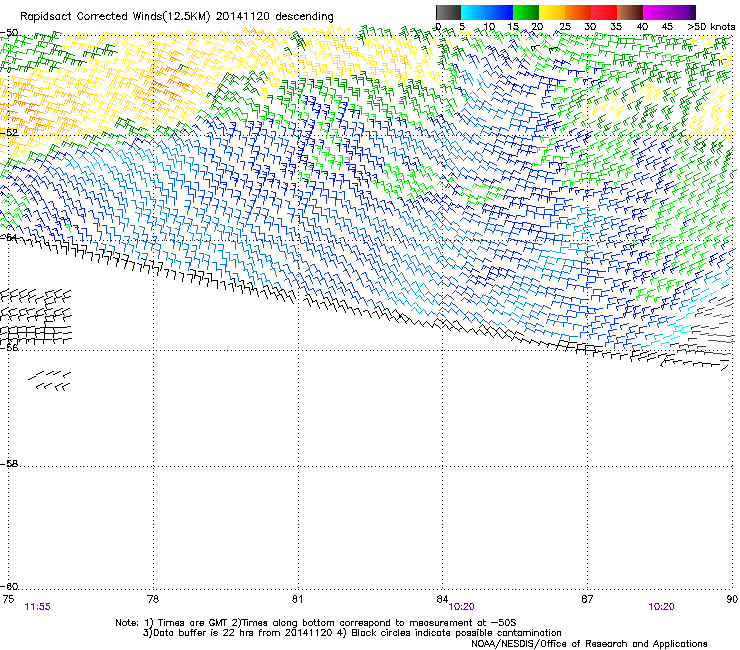
Task: Click the orange 25-30 knots legend segment
Action: point(578,12)
